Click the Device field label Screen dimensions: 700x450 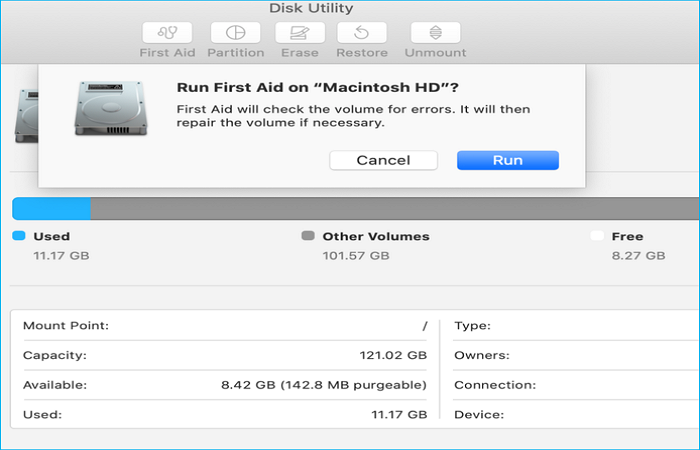[479, 413]
